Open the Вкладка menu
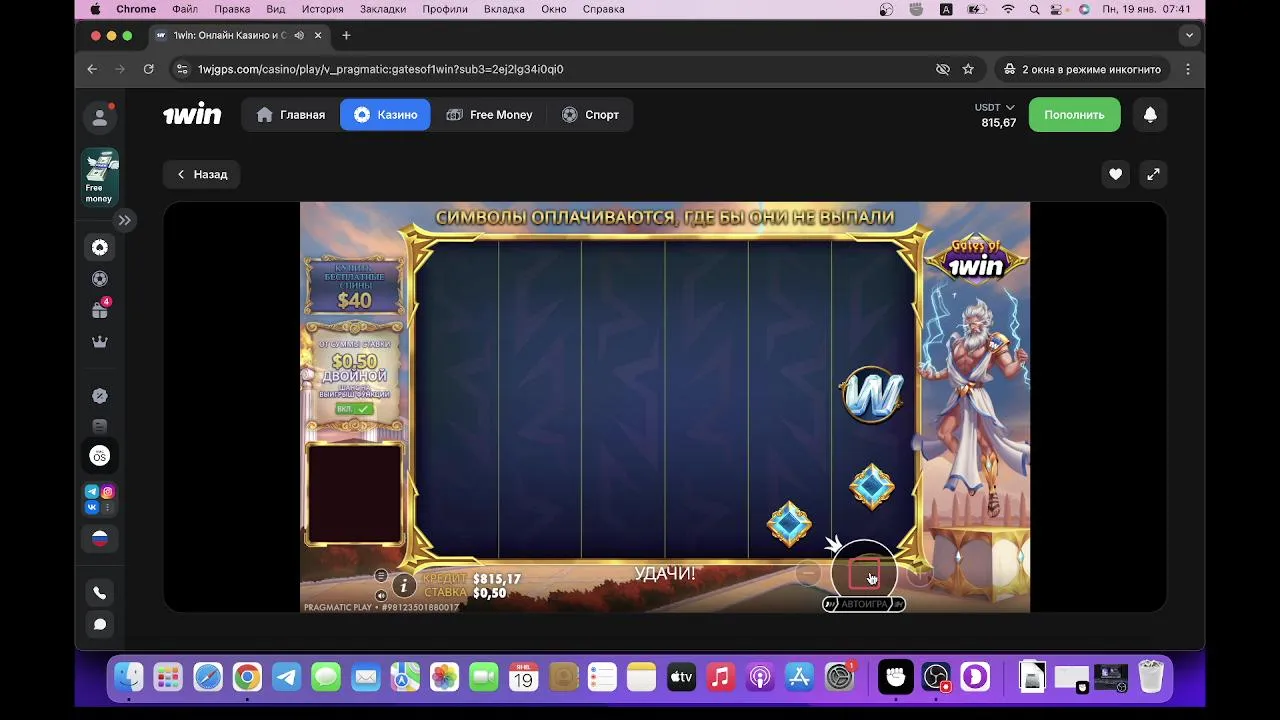1280x720 pixels. (x=504, y=9)
